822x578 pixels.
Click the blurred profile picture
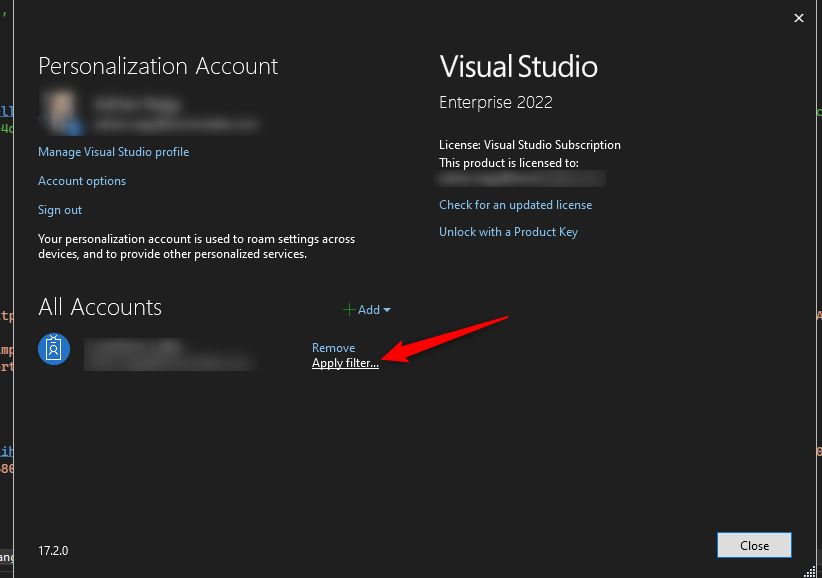tap(62, 112)
